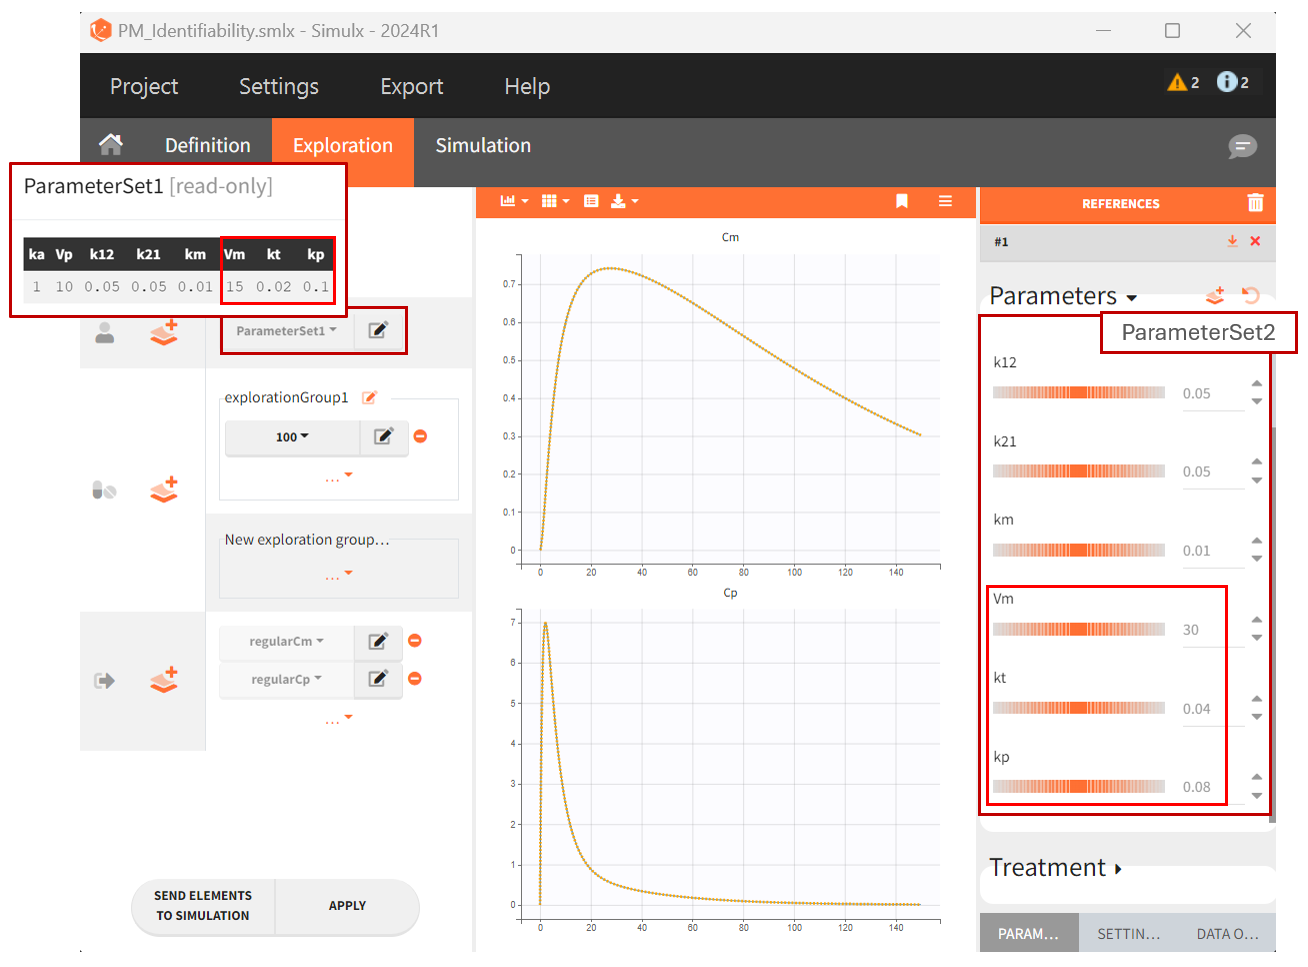
Task: Click Send Elements to Simulation button
Action: [203, 906]
